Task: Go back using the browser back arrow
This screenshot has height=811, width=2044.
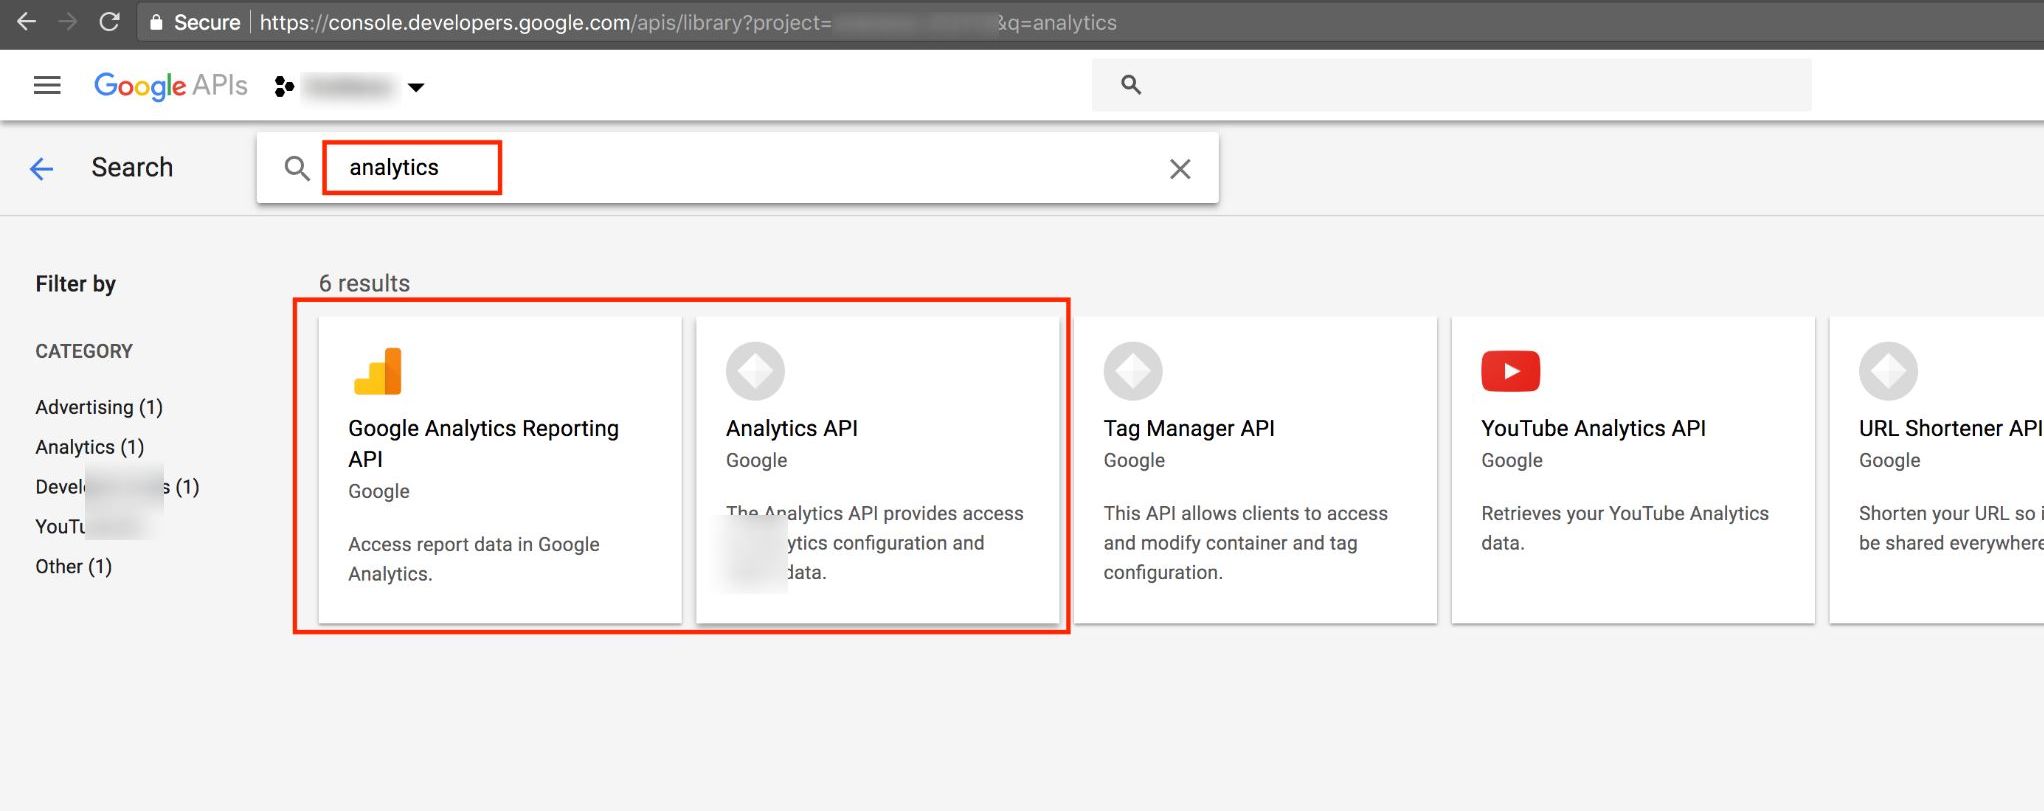Action: (27, 21)
